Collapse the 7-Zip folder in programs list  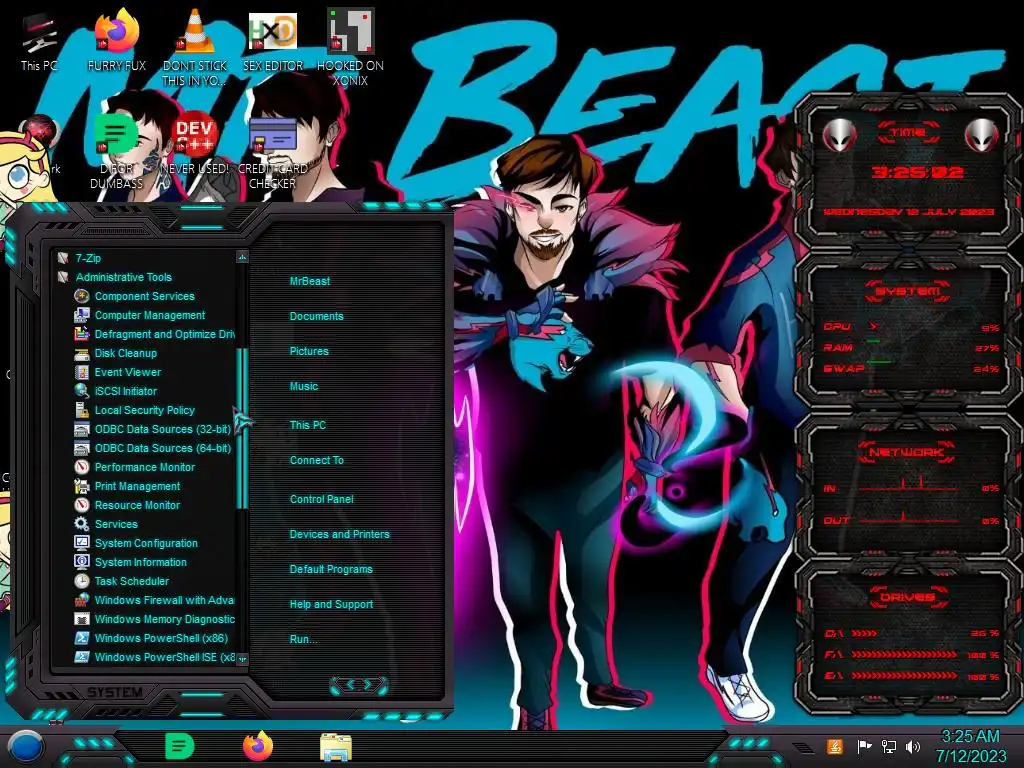click(88, 258)
